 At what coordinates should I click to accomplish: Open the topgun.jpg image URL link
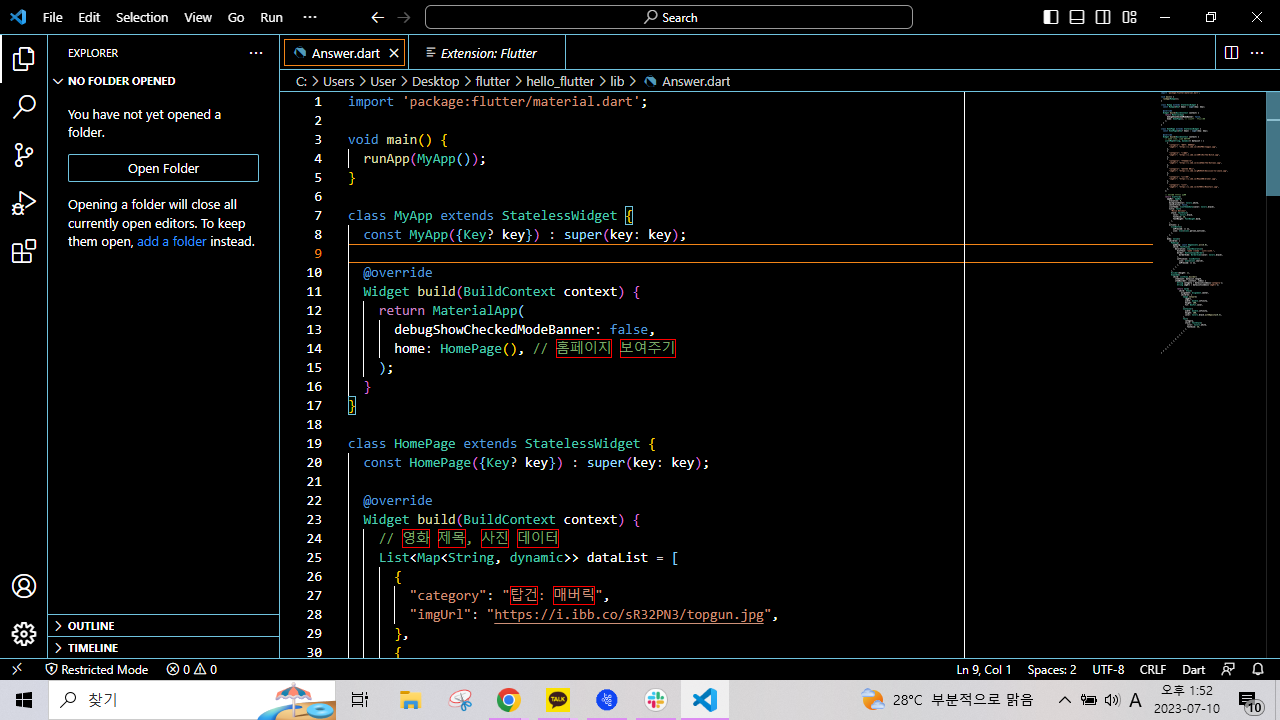629,614
